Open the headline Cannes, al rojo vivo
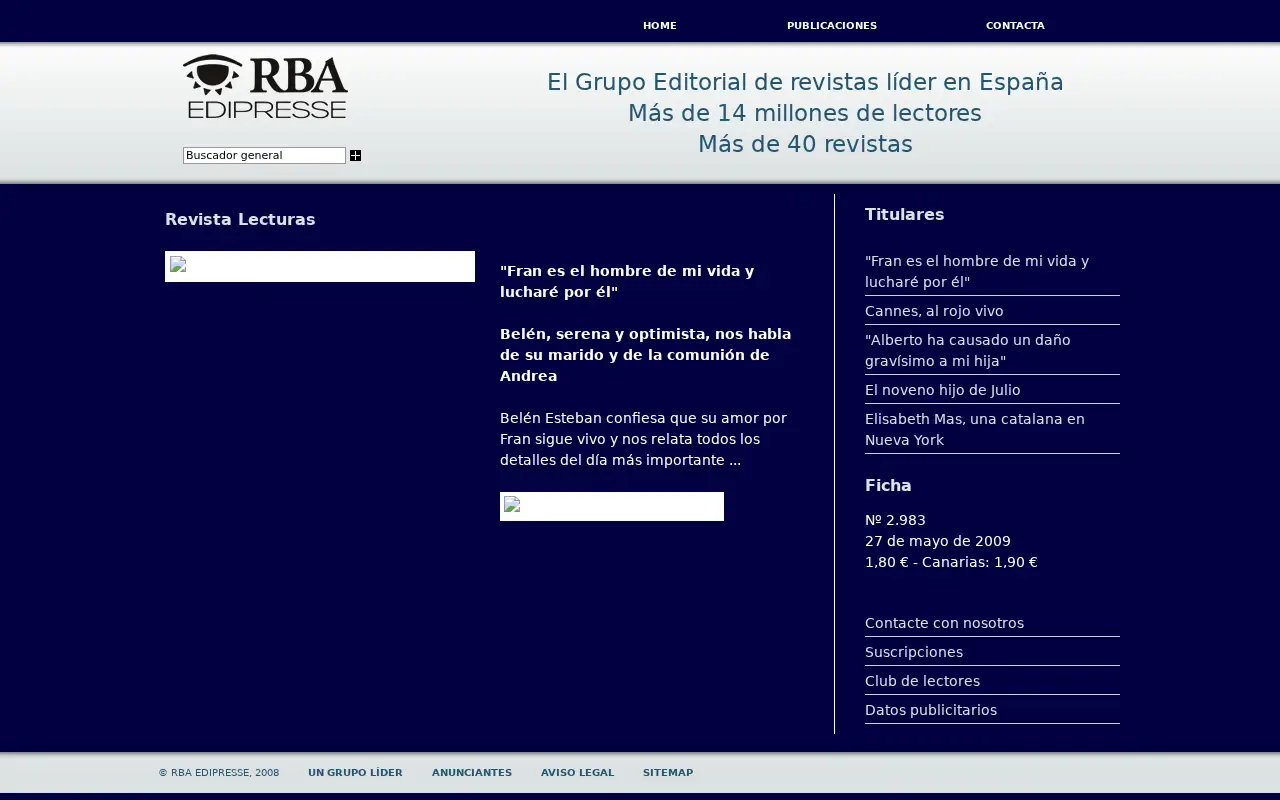 tap(934, 311)
